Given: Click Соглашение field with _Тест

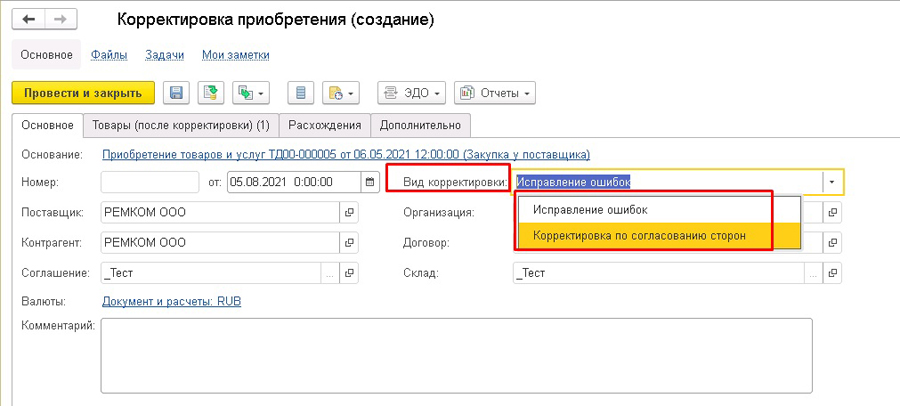Looking at the screenshot, I should [211, 273].
